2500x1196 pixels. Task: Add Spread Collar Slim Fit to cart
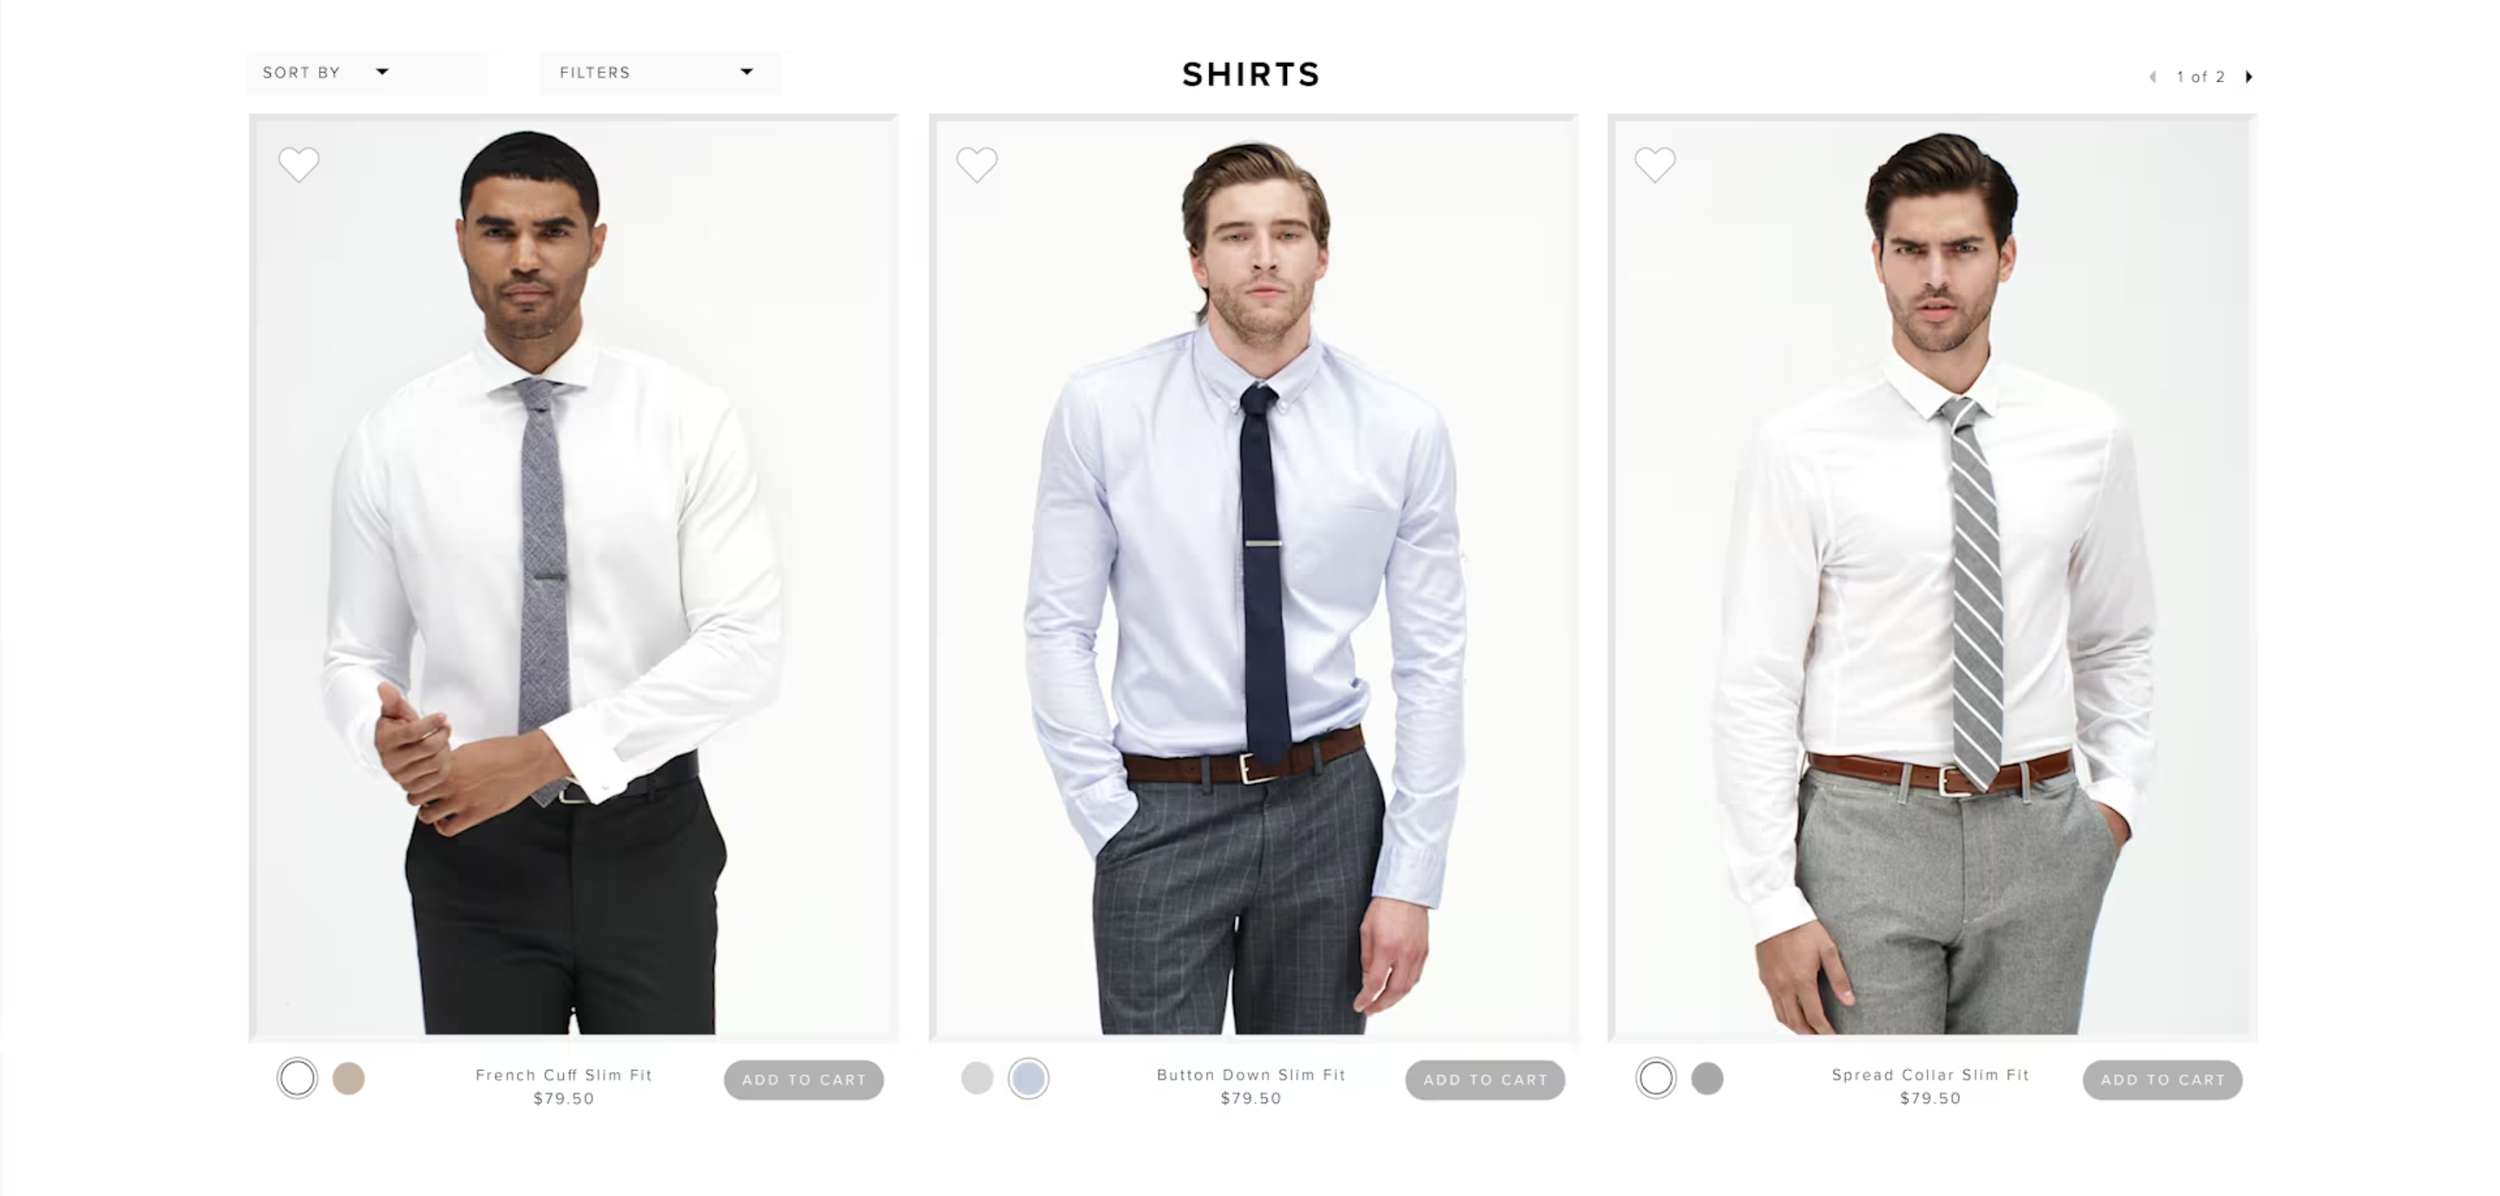tap(2163, 1080)
